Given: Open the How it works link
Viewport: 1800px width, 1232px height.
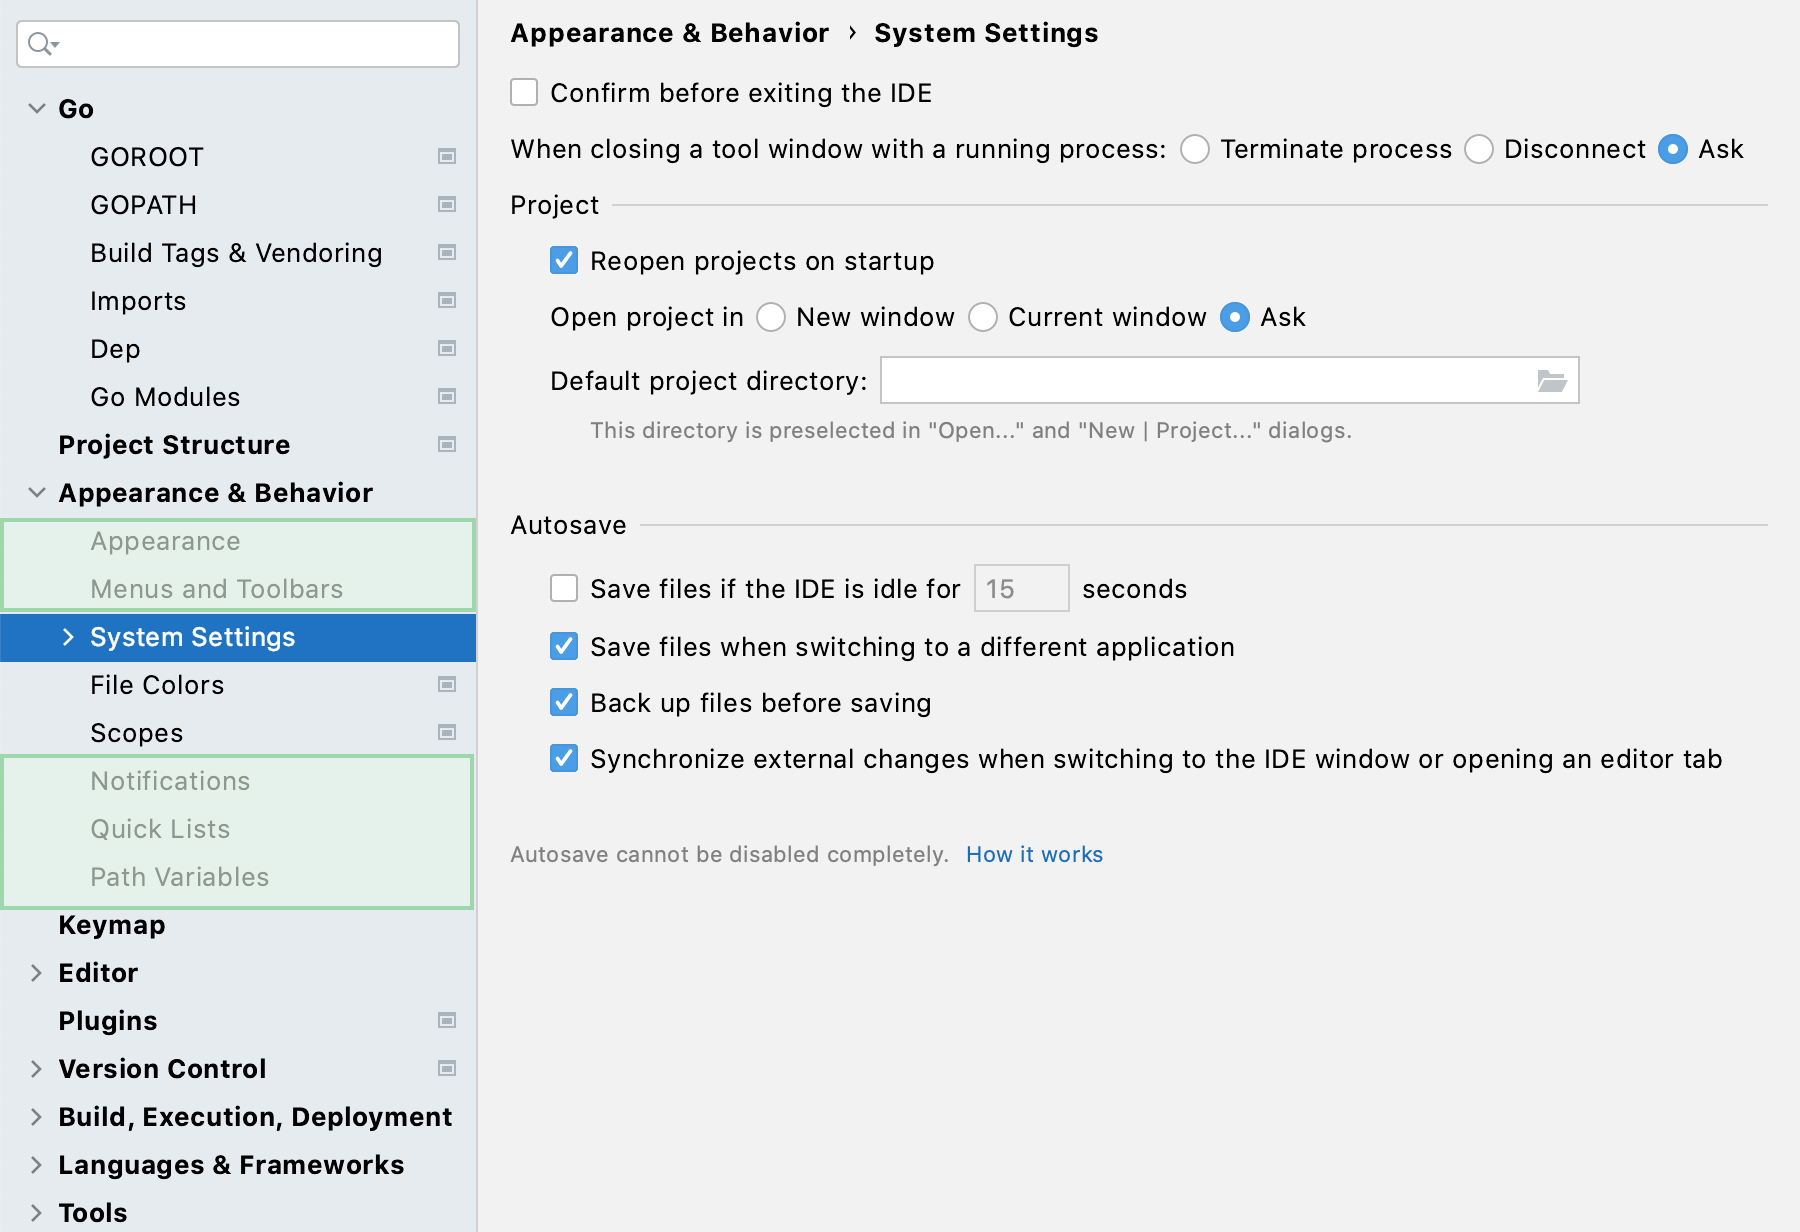Looking at the screenshot, I should 1034,854.
